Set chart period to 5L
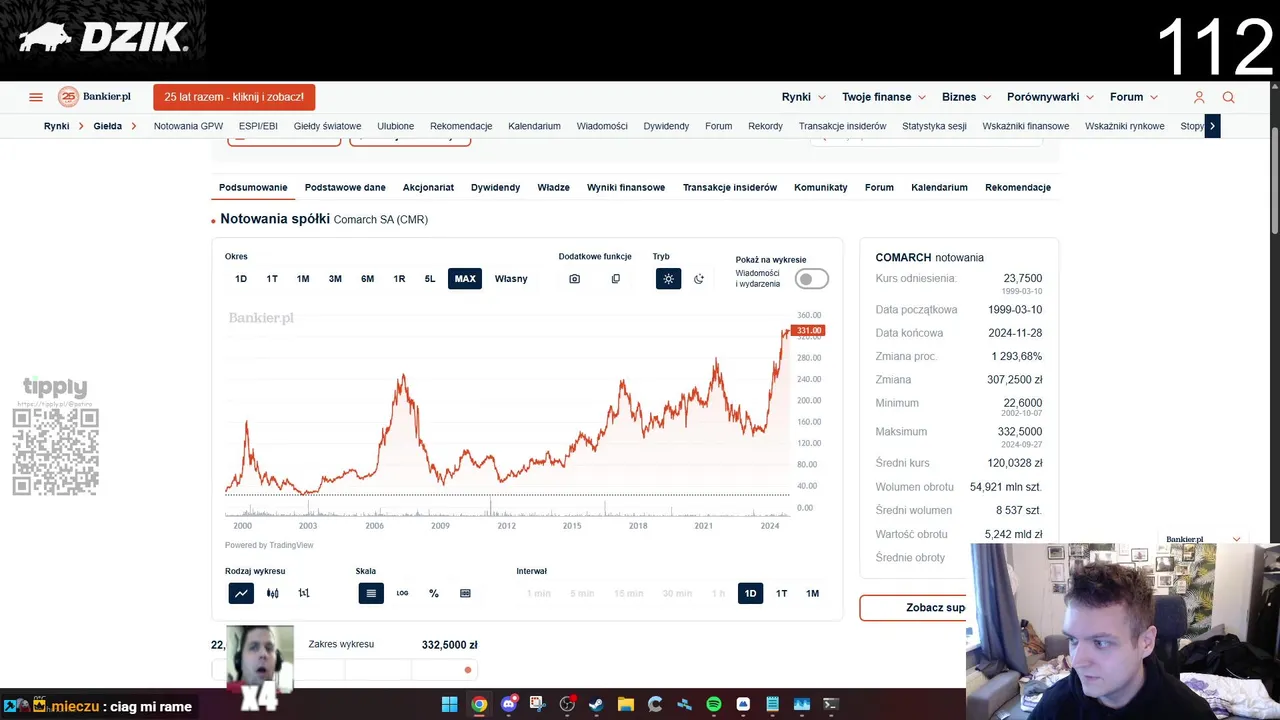 430,279
